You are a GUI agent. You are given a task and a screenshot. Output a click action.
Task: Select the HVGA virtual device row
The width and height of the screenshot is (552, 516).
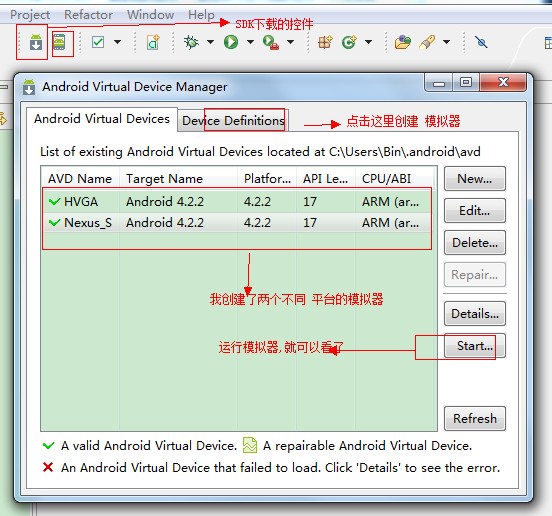238,202
